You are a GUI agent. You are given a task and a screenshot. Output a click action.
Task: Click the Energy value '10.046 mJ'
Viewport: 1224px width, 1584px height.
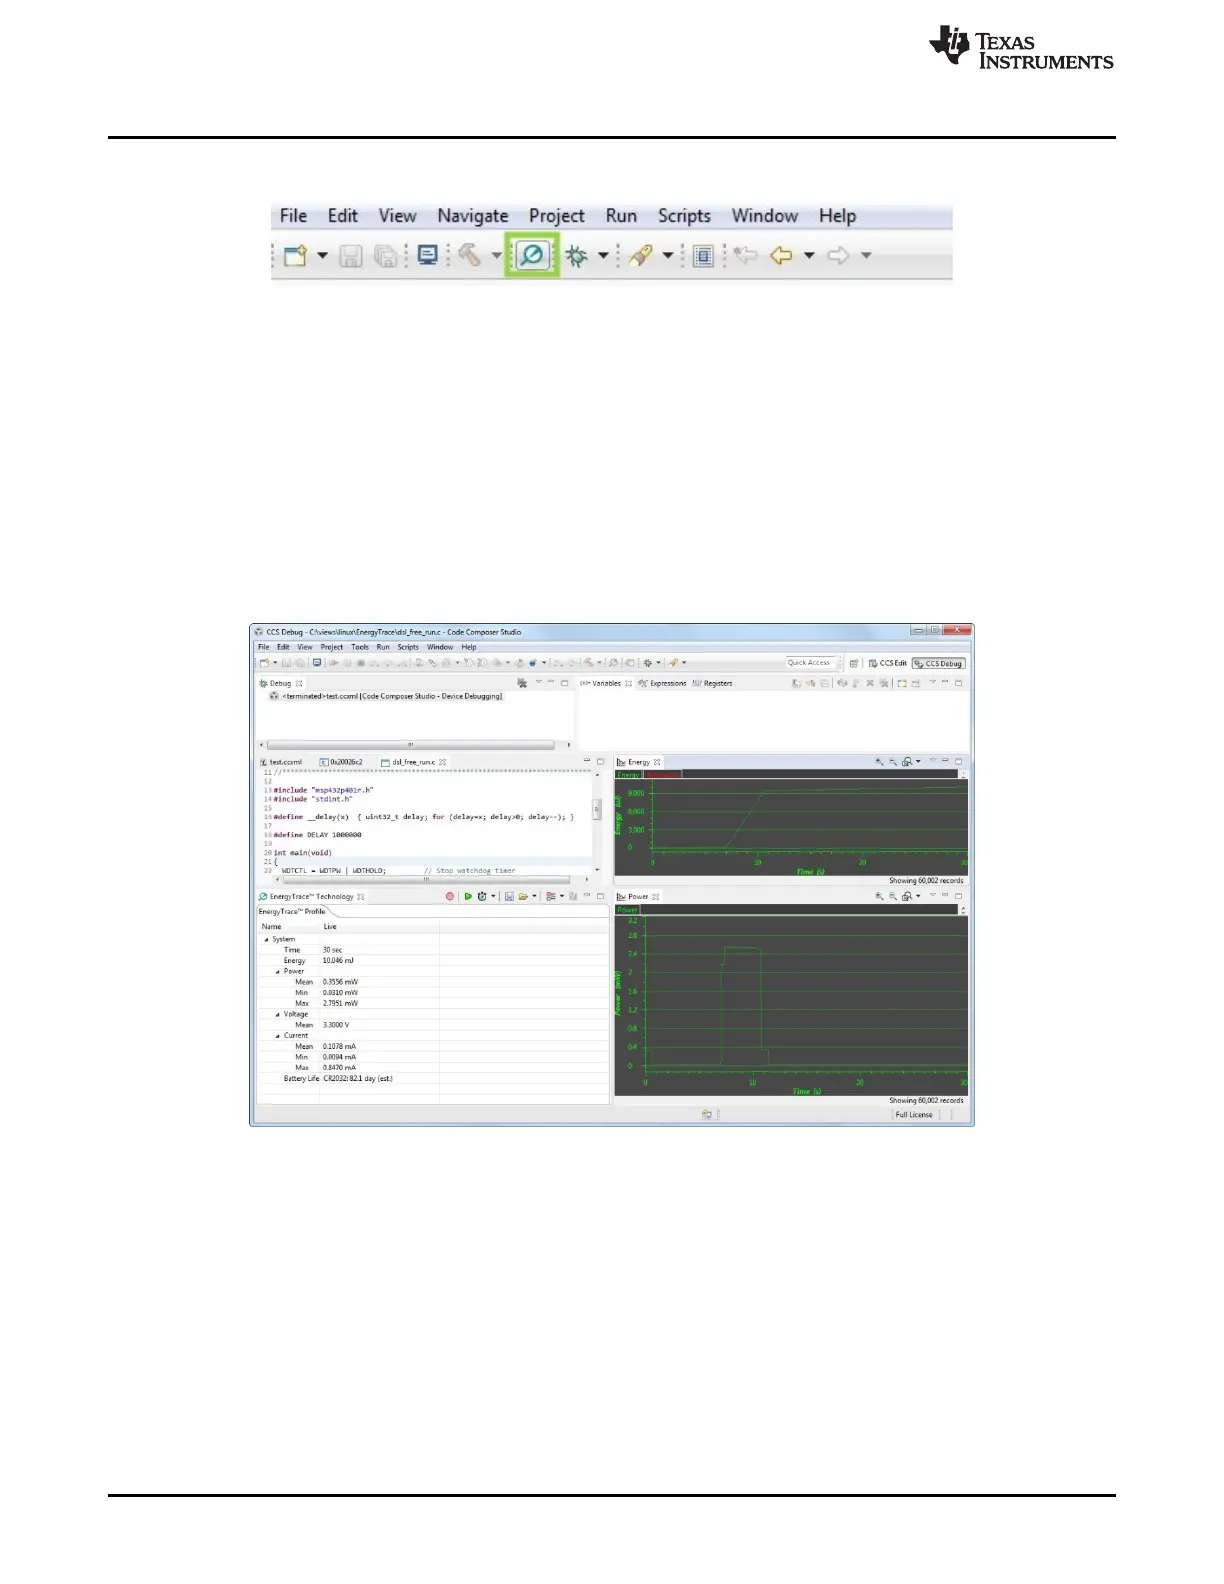point(338,961)
